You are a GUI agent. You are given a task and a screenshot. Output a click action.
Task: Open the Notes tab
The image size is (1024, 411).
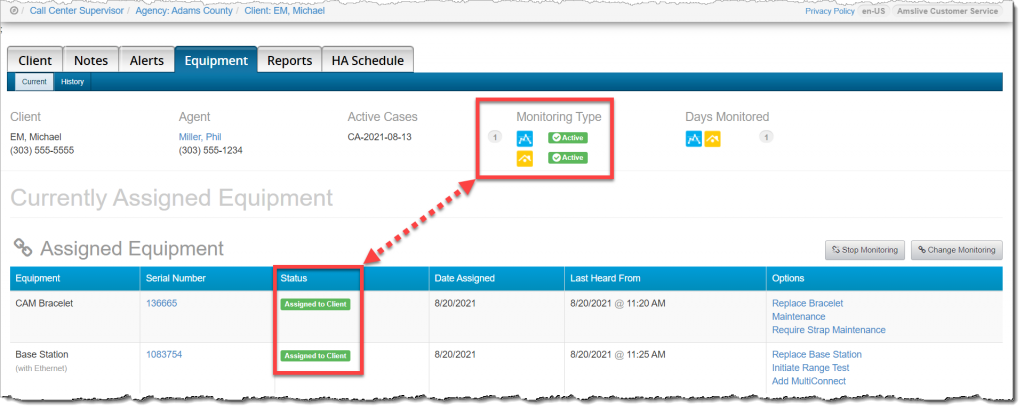[x=92, y=60]
